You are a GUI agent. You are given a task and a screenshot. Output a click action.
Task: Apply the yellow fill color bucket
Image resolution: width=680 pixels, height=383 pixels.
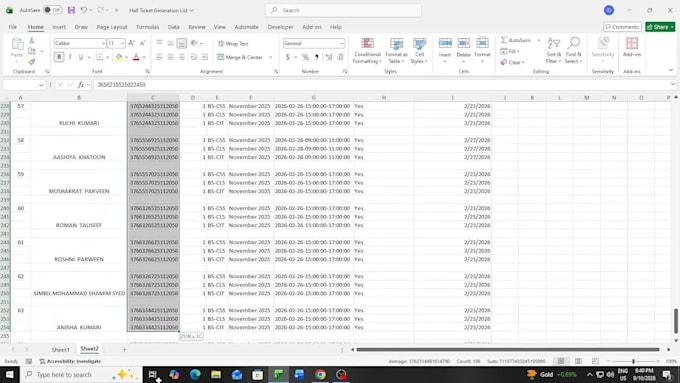tap(118, 57)
